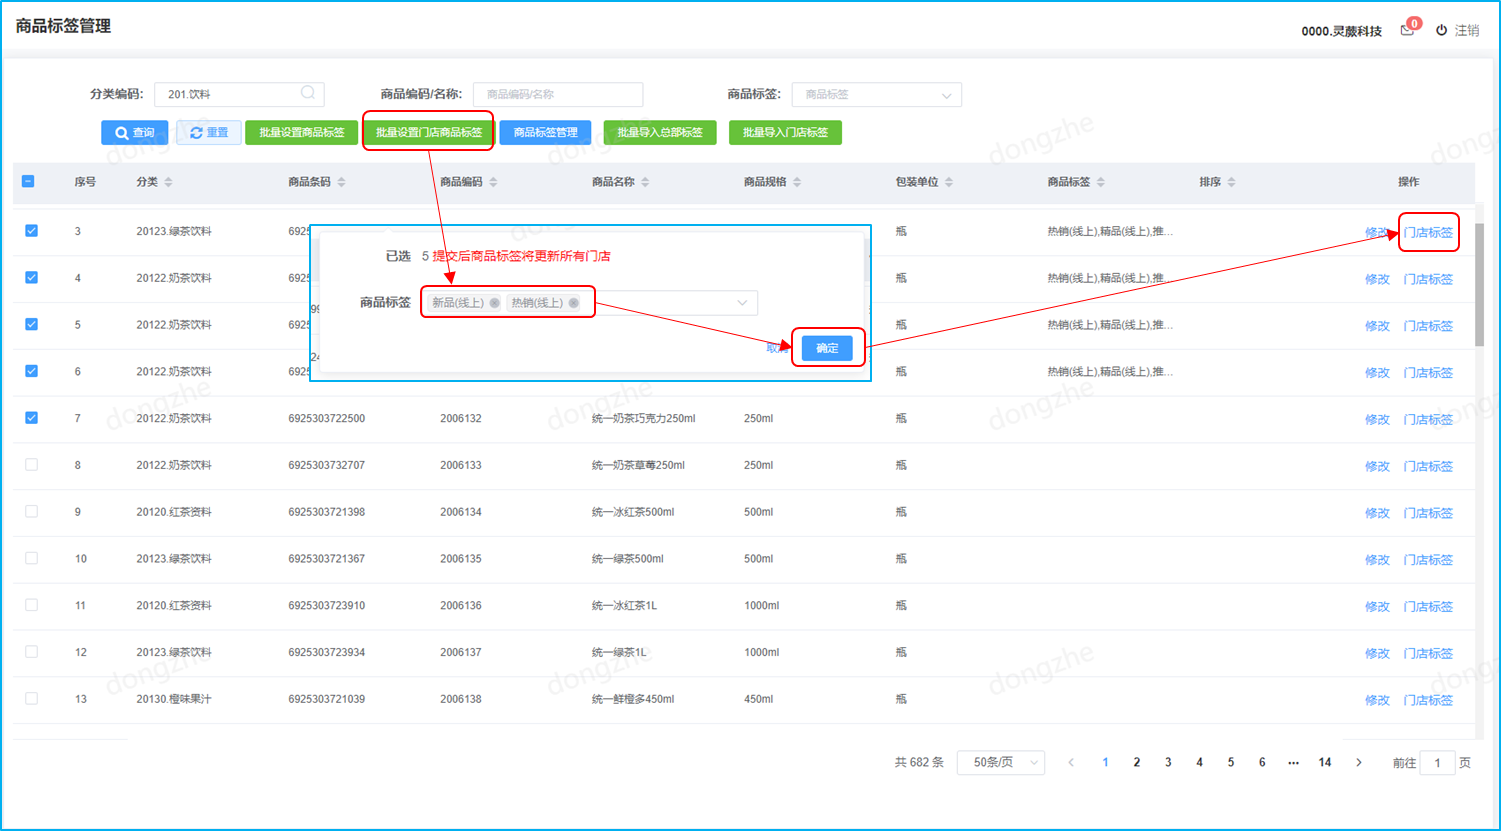Click the search magnifier in 分类编码 field
The image size is (1501, 831).
[308, 93]
